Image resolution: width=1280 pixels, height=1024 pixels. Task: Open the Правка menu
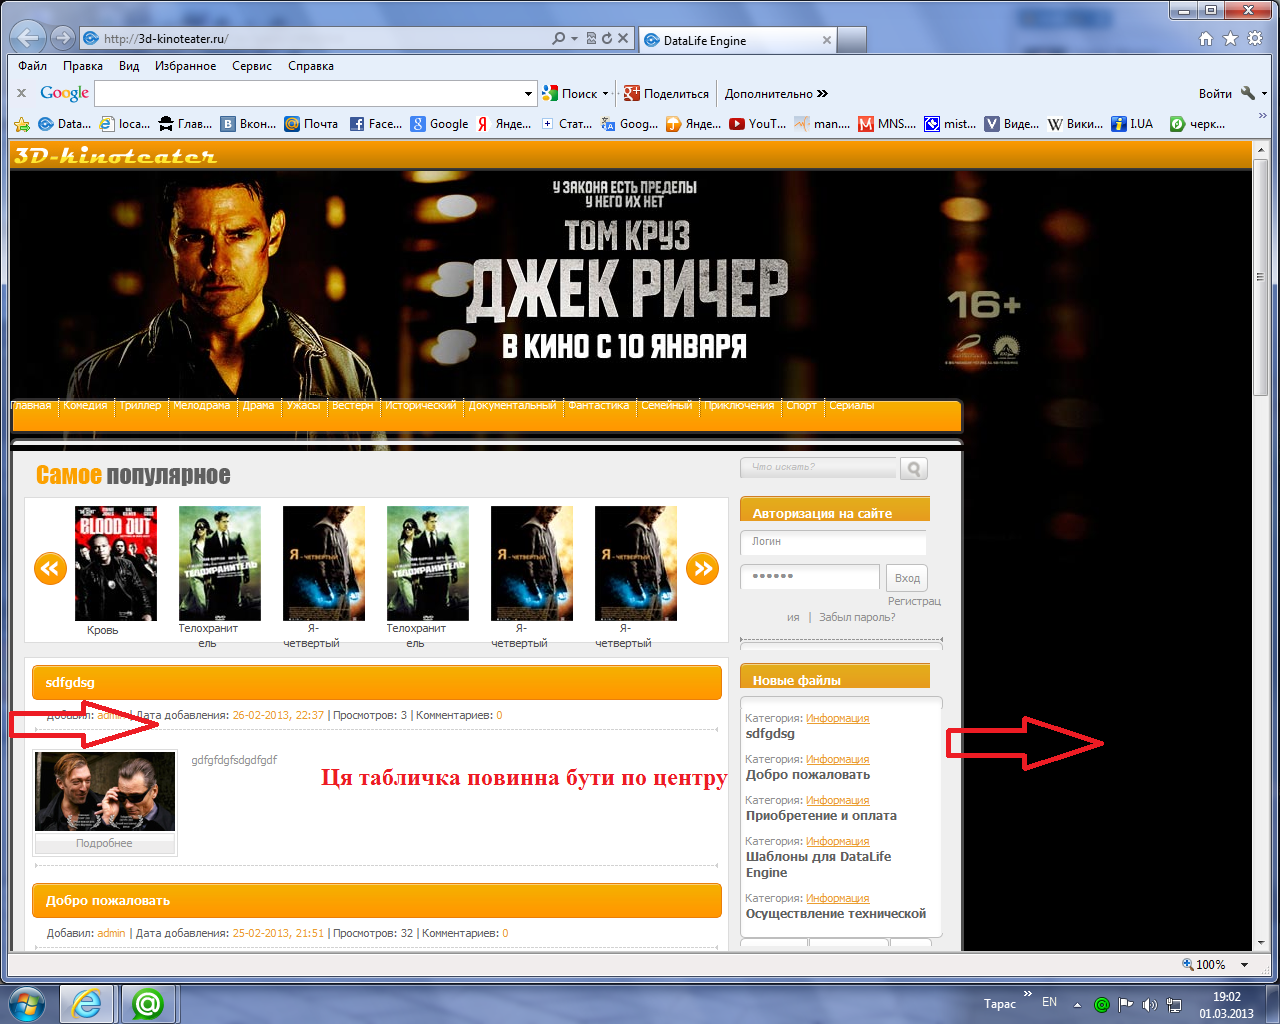(x=83, y=66)
